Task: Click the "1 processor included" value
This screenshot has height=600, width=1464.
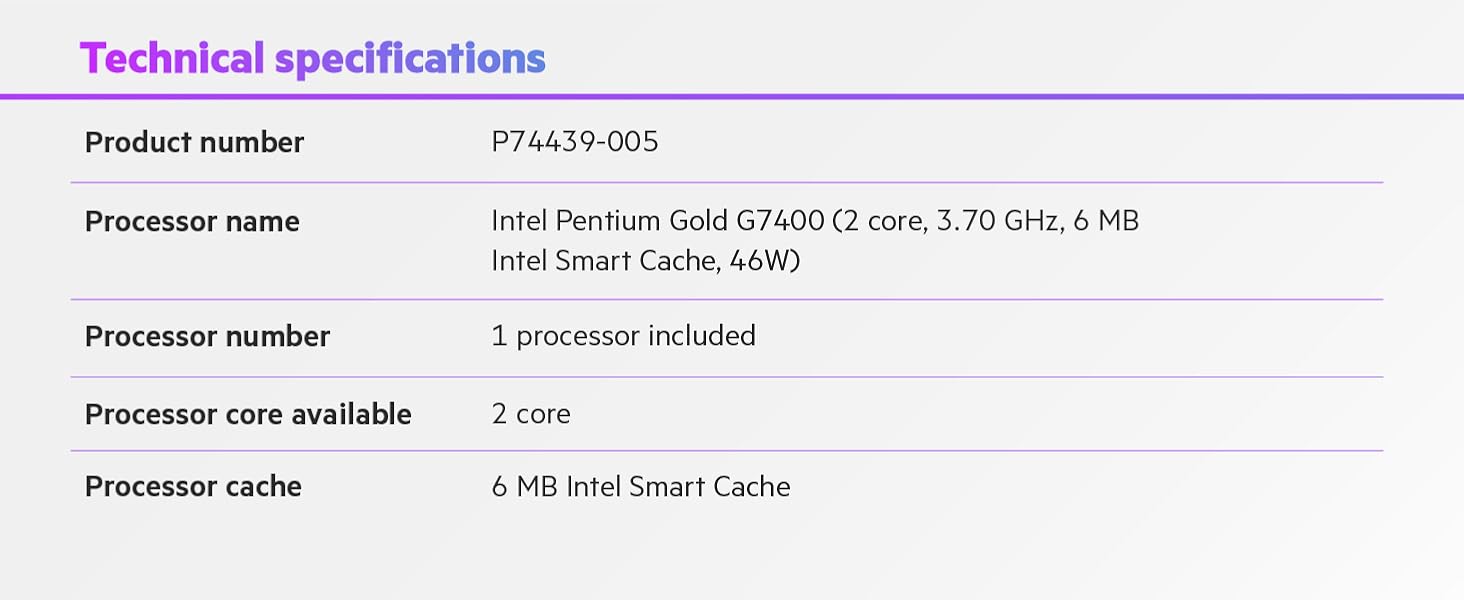Action: pyautogui.click(x=623, y=336)
